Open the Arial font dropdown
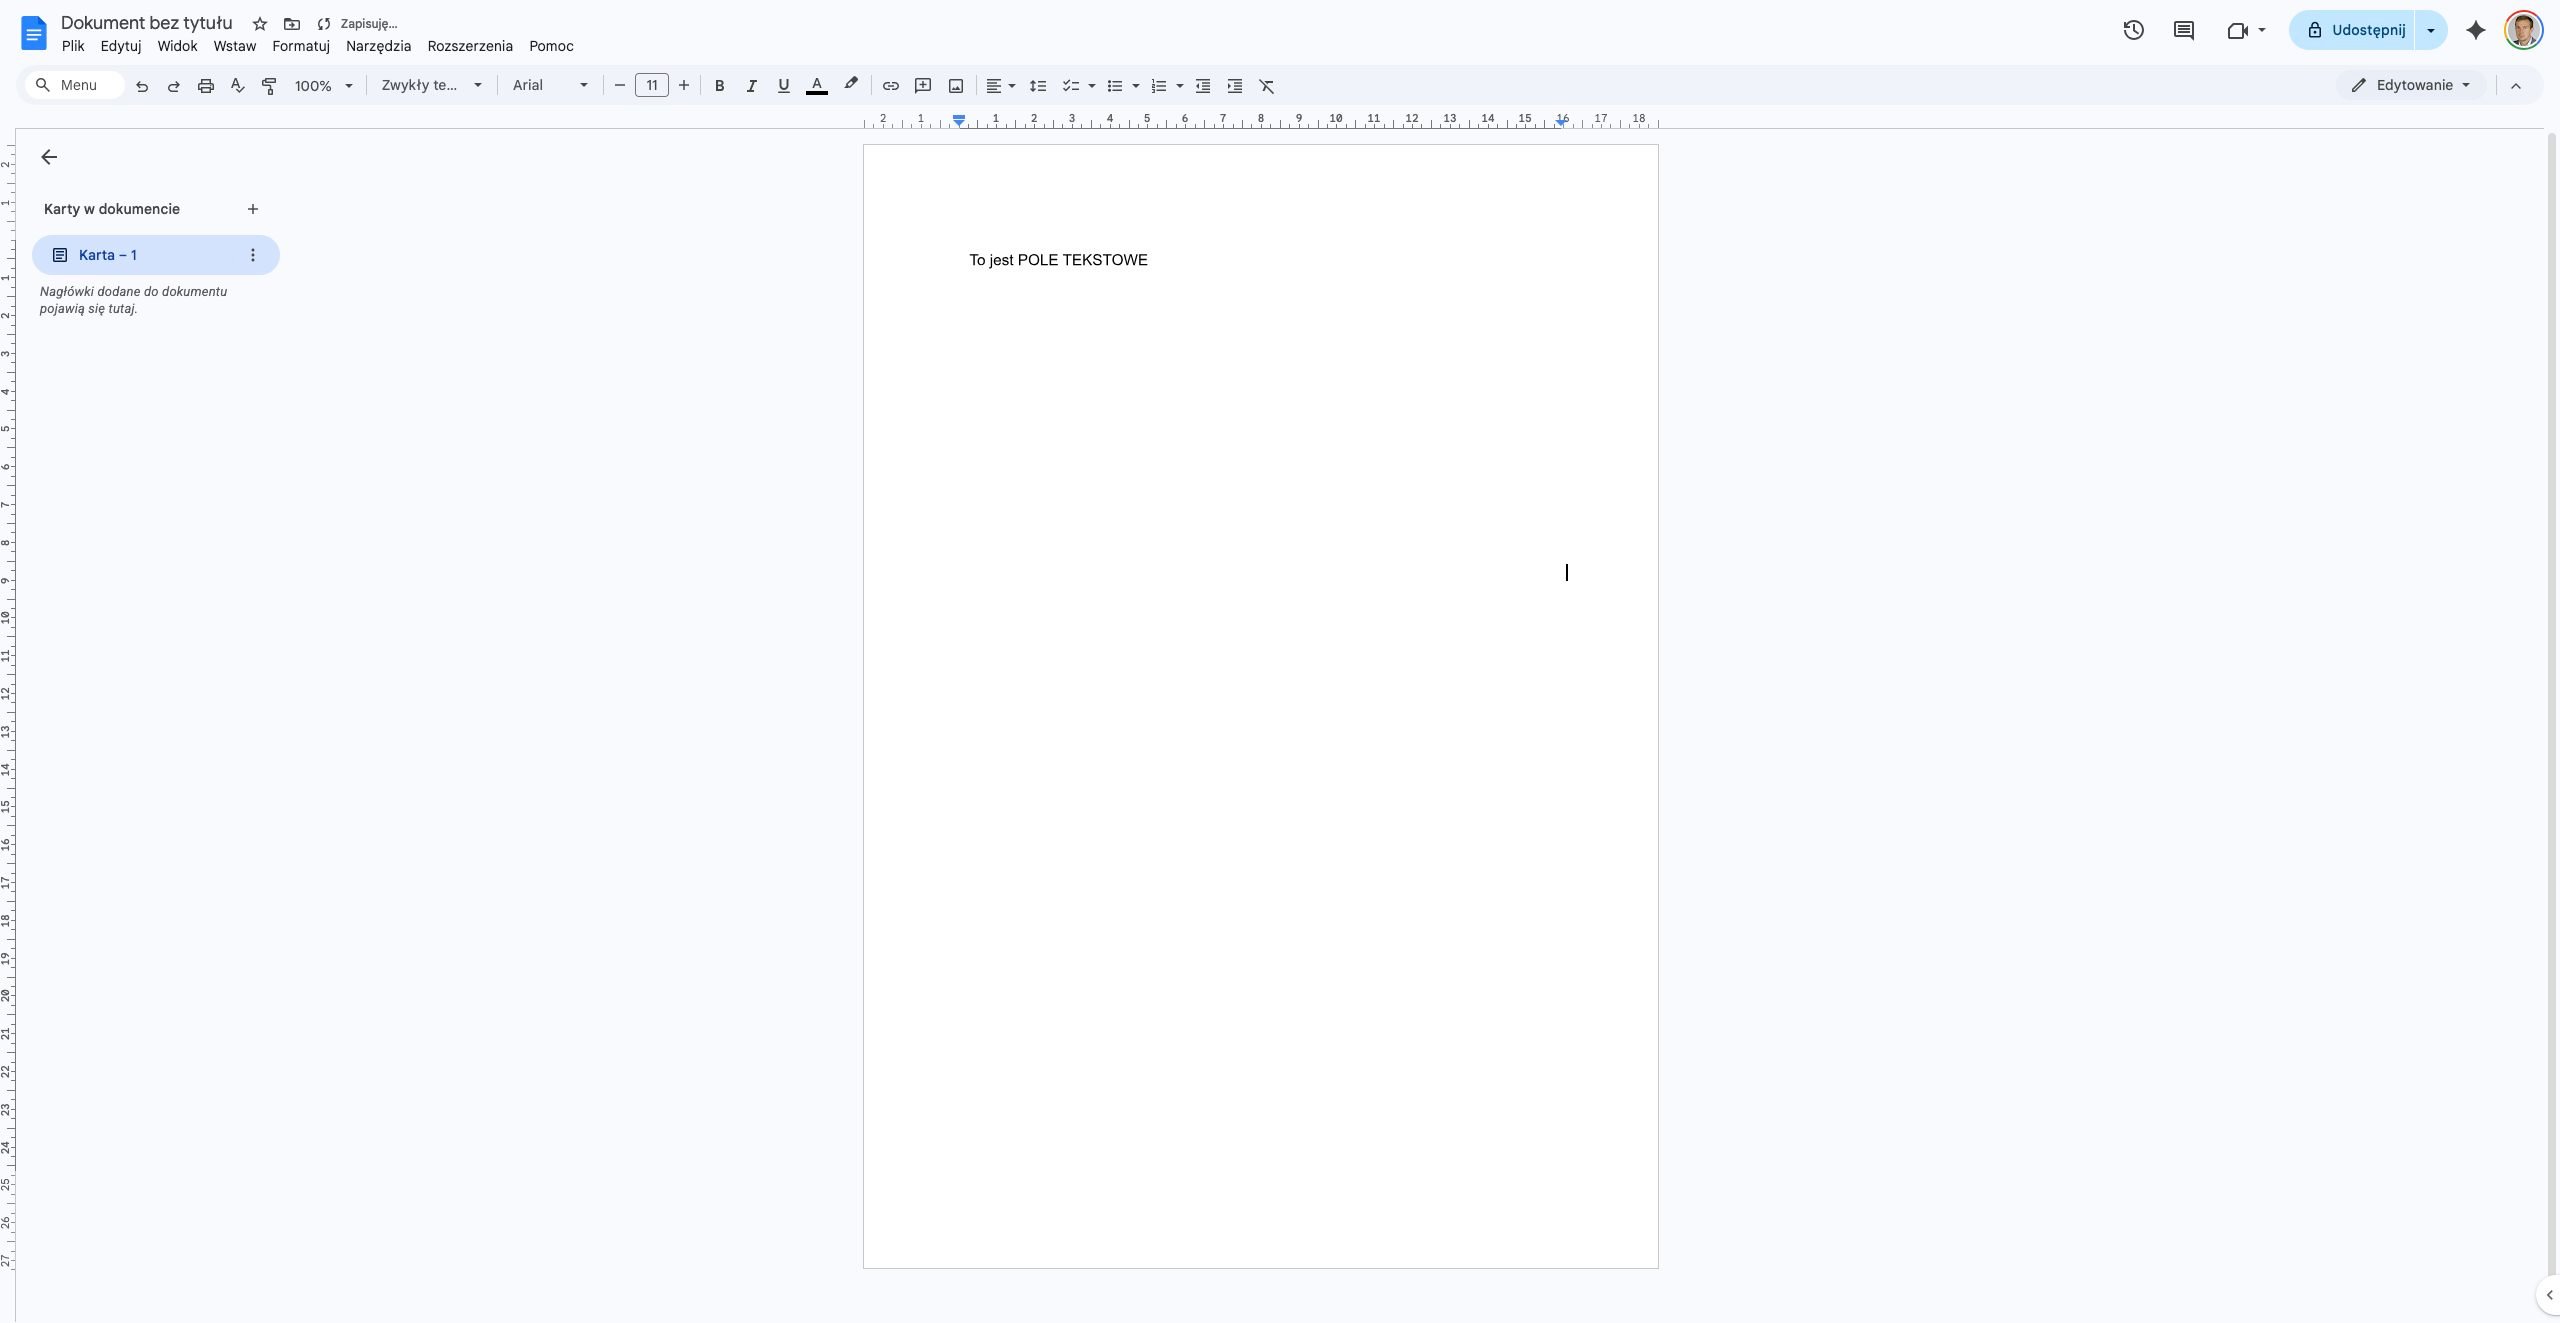 (x=550, y=86)
